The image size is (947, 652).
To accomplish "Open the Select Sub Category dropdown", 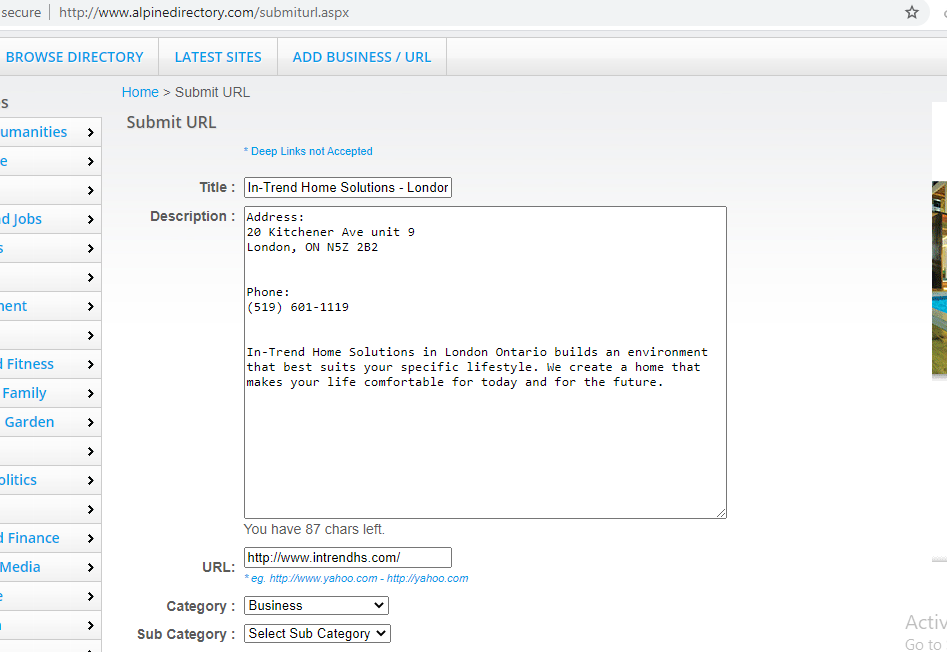I will [x=317, y=633].
